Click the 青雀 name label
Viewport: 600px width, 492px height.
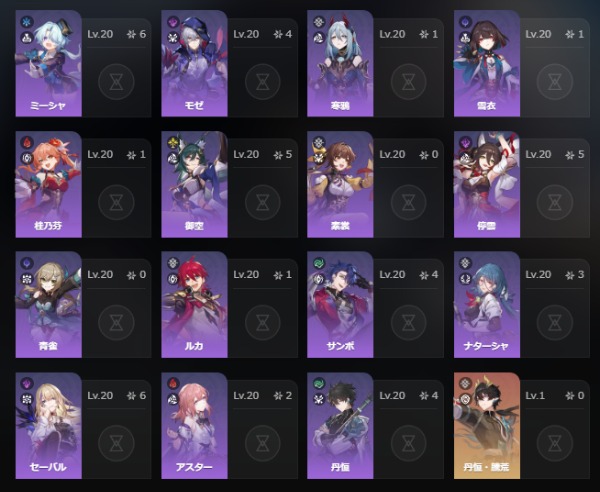[x=48, y=346]
